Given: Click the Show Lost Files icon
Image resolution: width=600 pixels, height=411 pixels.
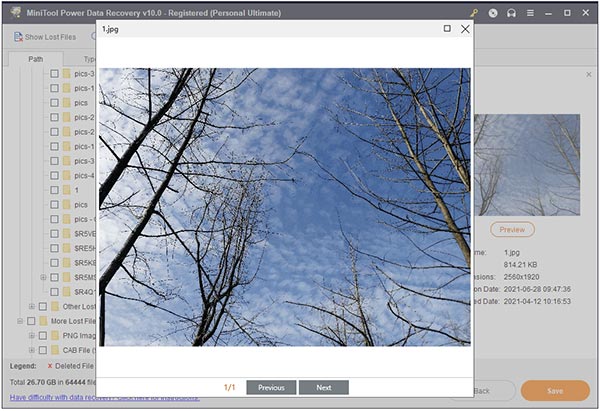Looking at the screenshot, I should [x=19, y=37].
